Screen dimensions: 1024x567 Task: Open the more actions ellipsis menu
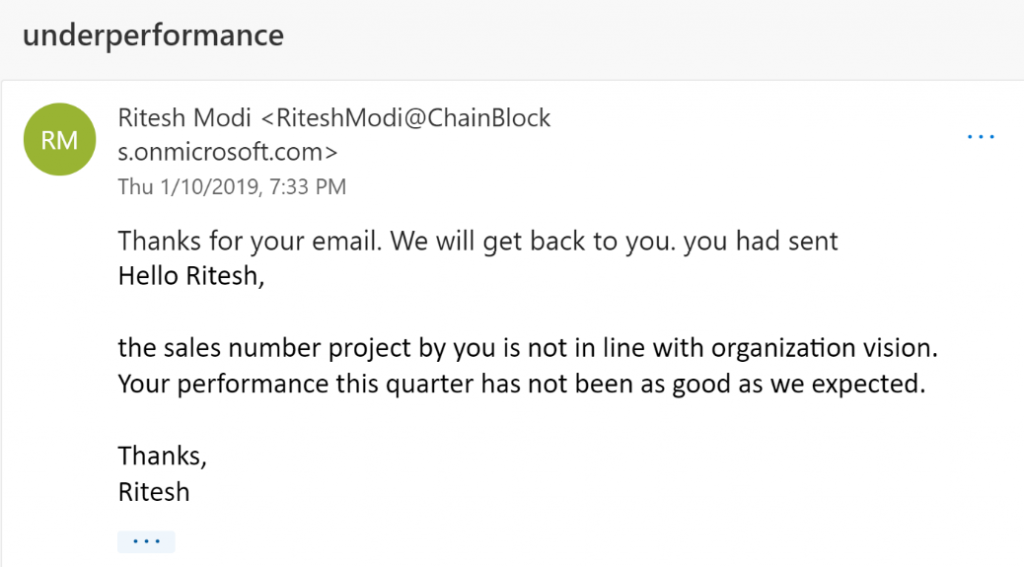981,137
